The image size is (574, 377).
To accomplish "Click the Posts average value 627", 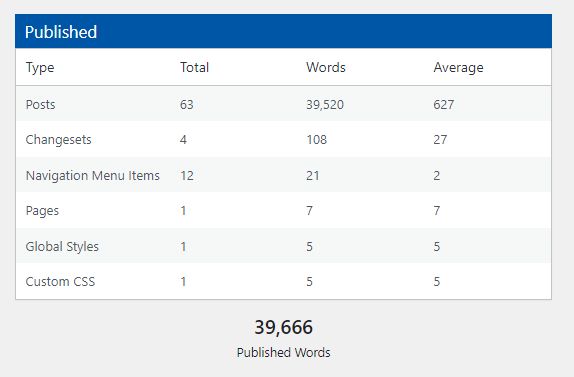I will [444, 105].
